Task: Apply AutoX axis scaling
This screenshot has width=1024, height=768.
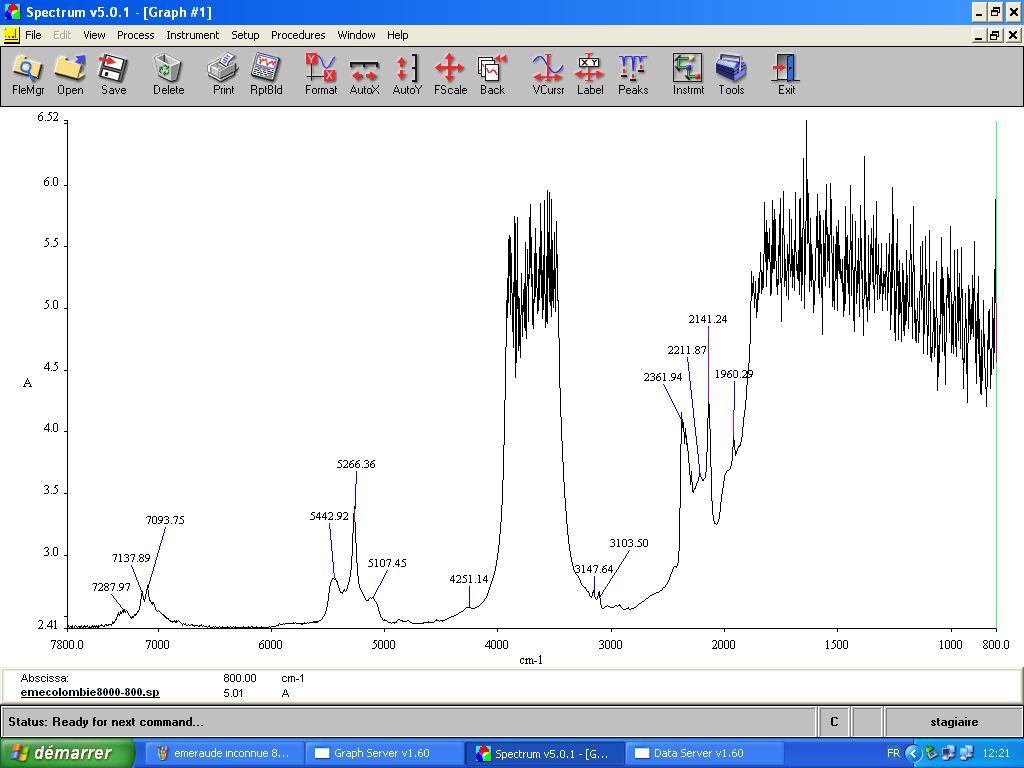Action: click(364, 75)
